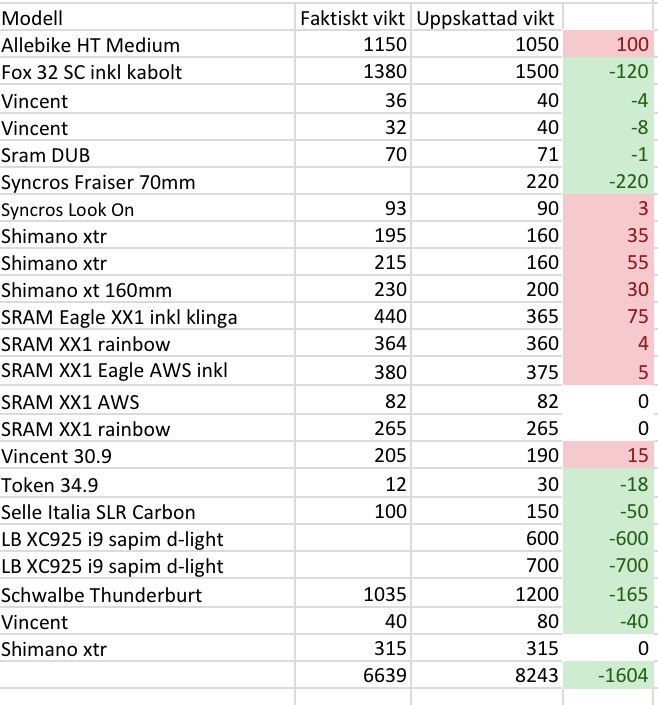
Task: Select the Syncros Fraiser 70mm cell
Action: click(147, 182)
